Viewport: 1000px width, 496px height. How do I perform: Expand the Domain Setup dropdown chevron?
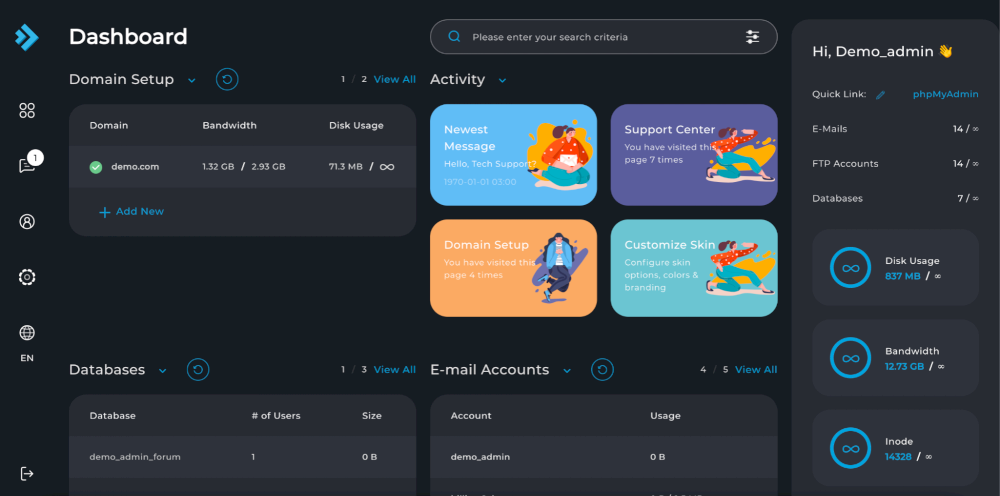coord(191,80)
